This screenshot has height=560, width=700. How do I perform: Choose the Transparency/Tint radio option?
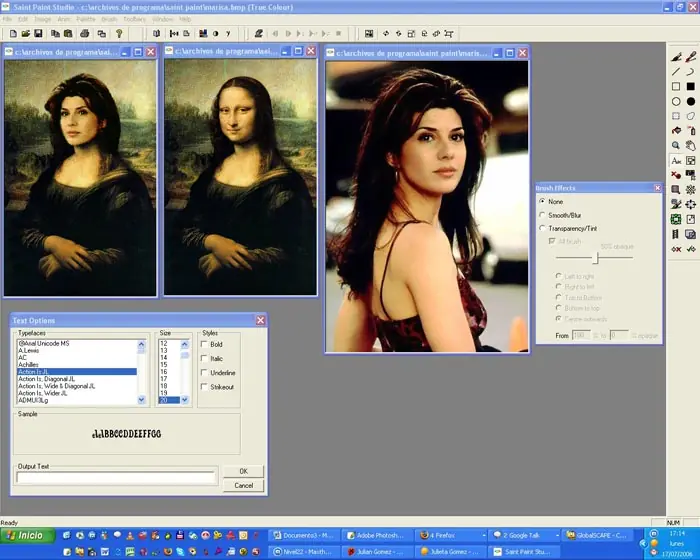(543, 228)
